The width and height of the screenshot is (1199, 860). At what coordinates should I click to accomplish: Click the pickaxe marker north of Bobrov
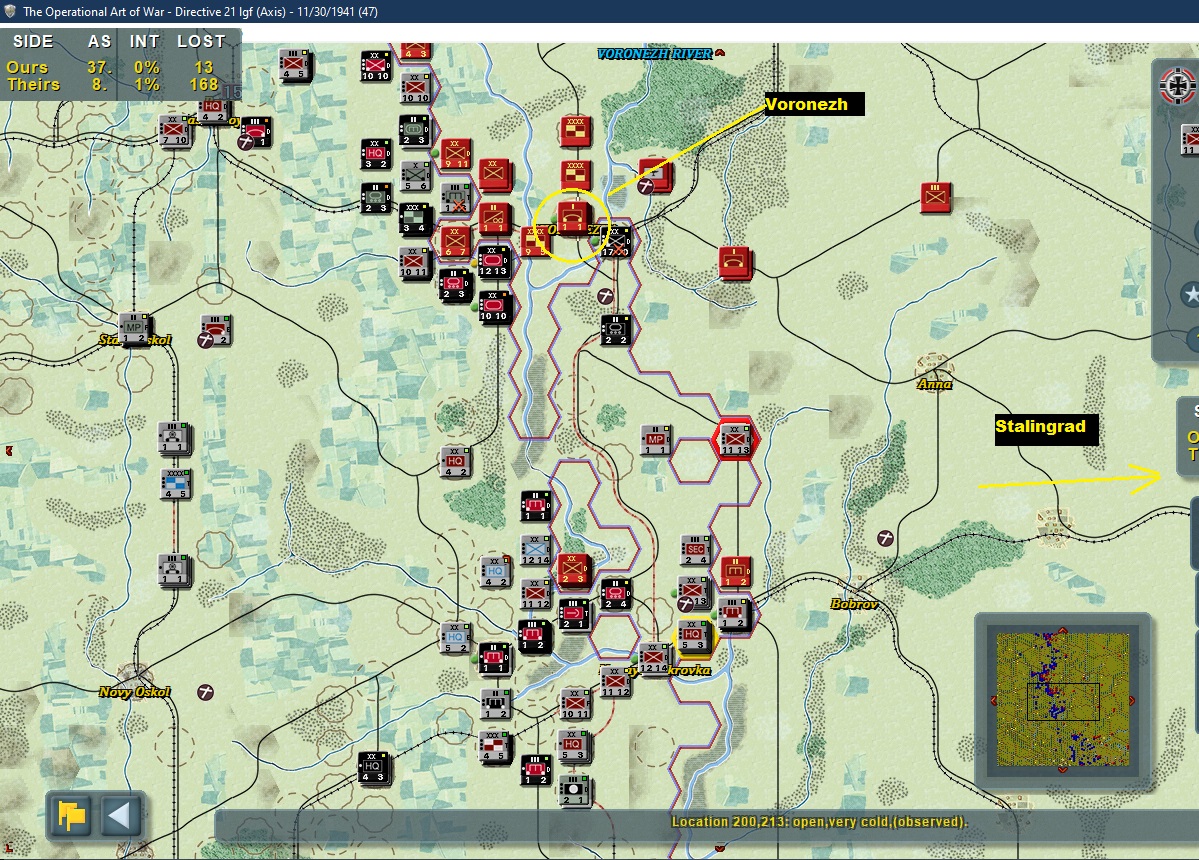point(885,538)
